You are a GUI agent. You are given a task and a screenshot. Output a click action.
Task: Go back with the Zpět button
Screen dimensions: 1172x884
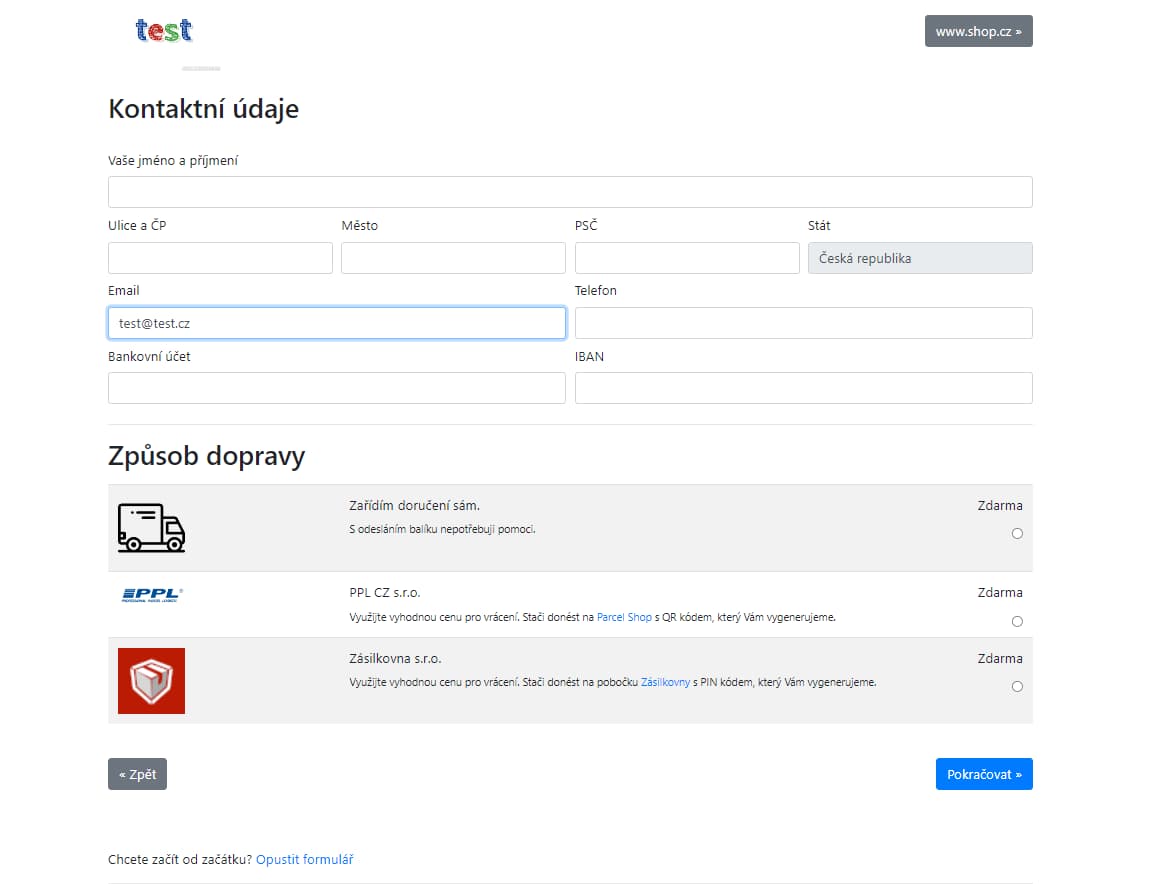137,774
